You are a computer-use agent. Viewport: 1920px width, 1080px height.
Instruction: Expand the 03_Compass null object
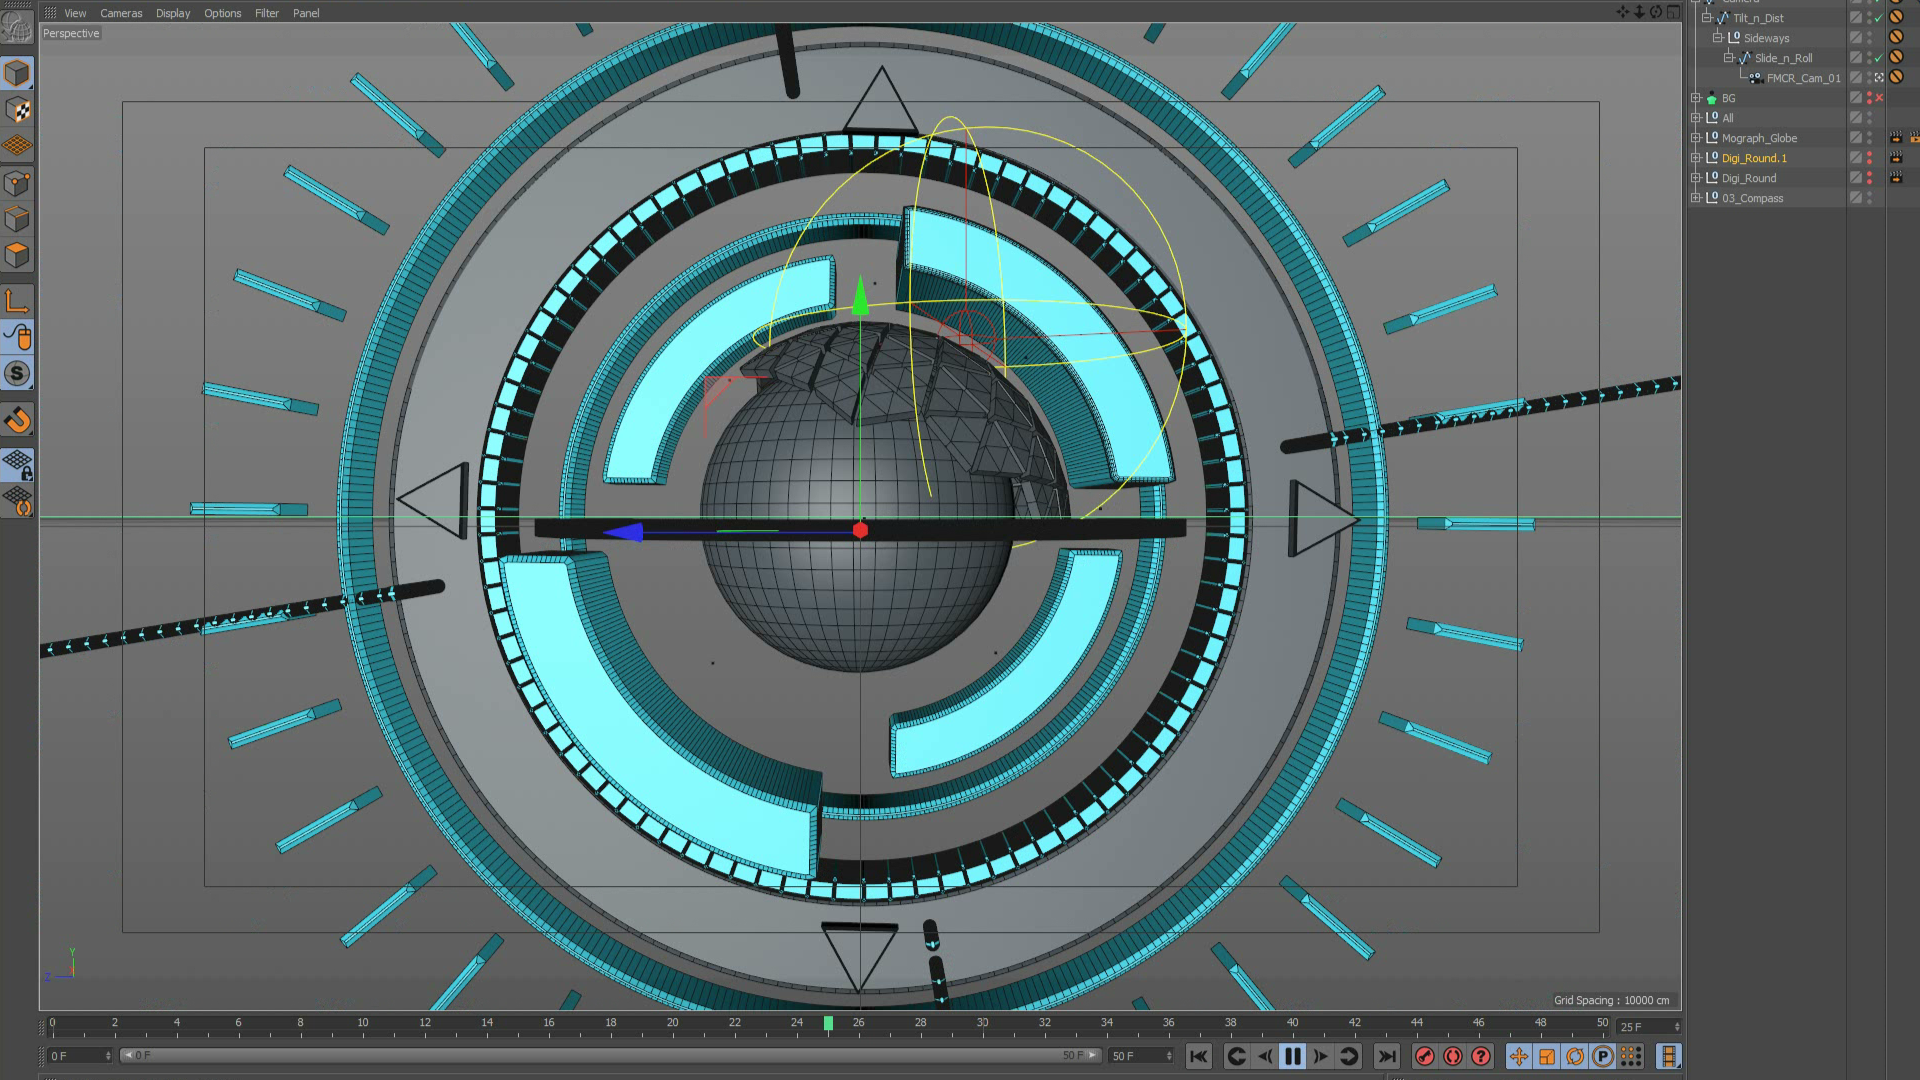(1695, 198)
